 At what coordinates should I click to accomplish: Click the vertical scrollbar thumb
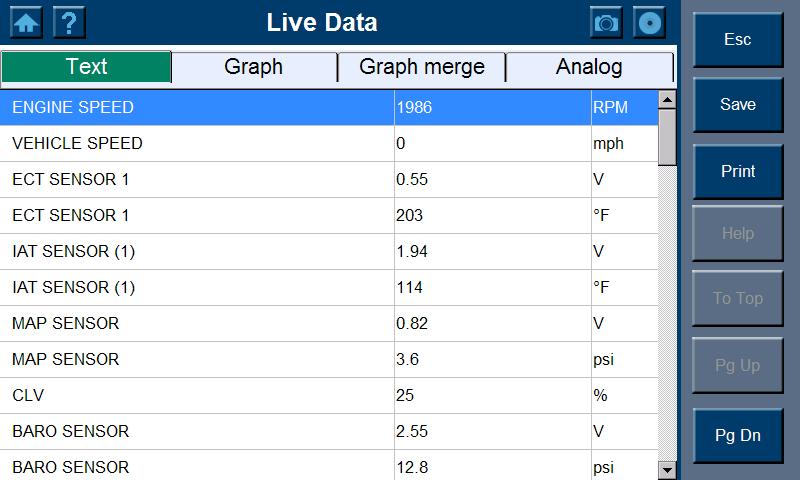tap(667, 137)
